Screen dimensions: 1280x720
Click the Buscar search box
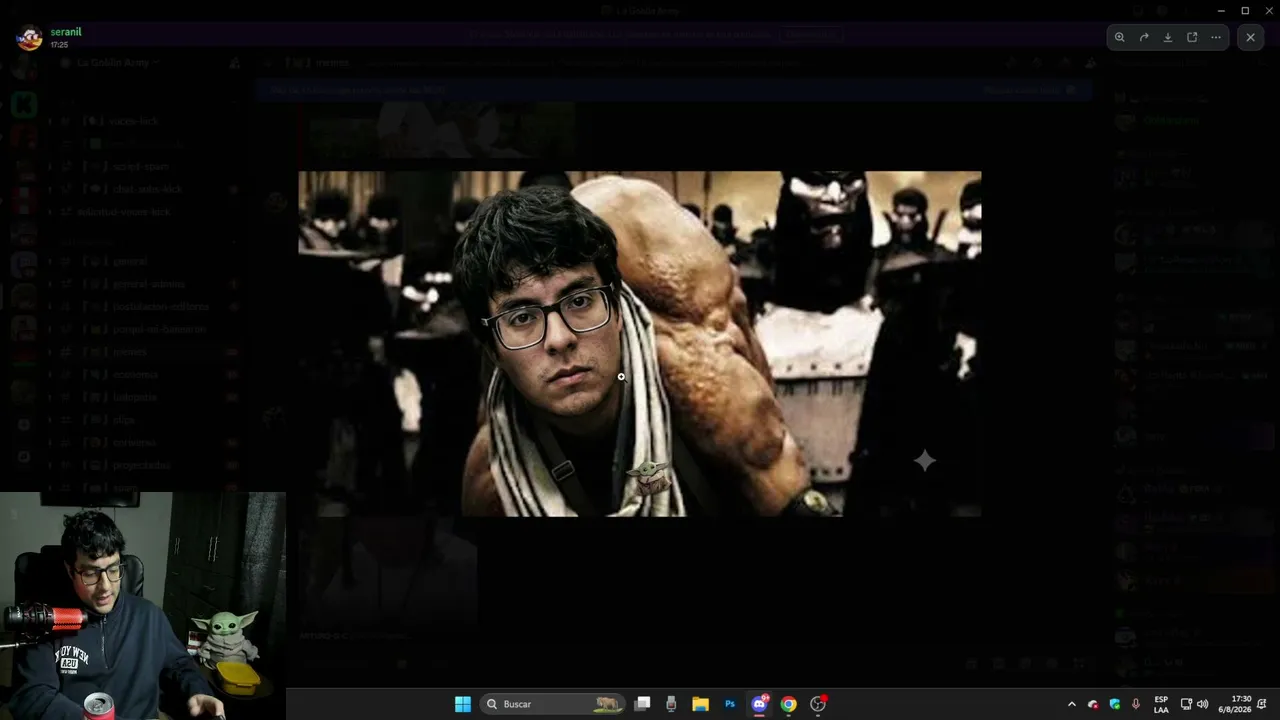click(x=553, y=704)
